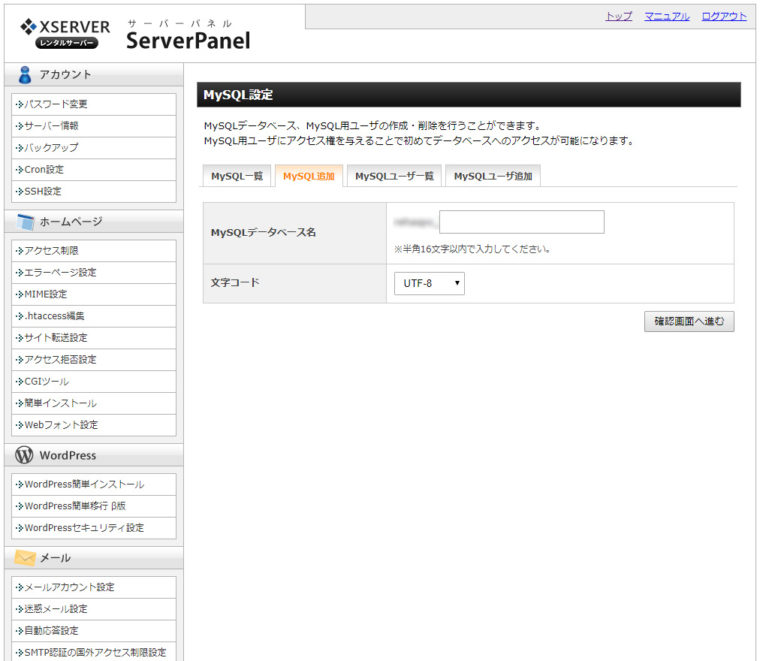Open Webフォント設定 in the sidebar
The image size is (760, 661).
tap(94, 425)
